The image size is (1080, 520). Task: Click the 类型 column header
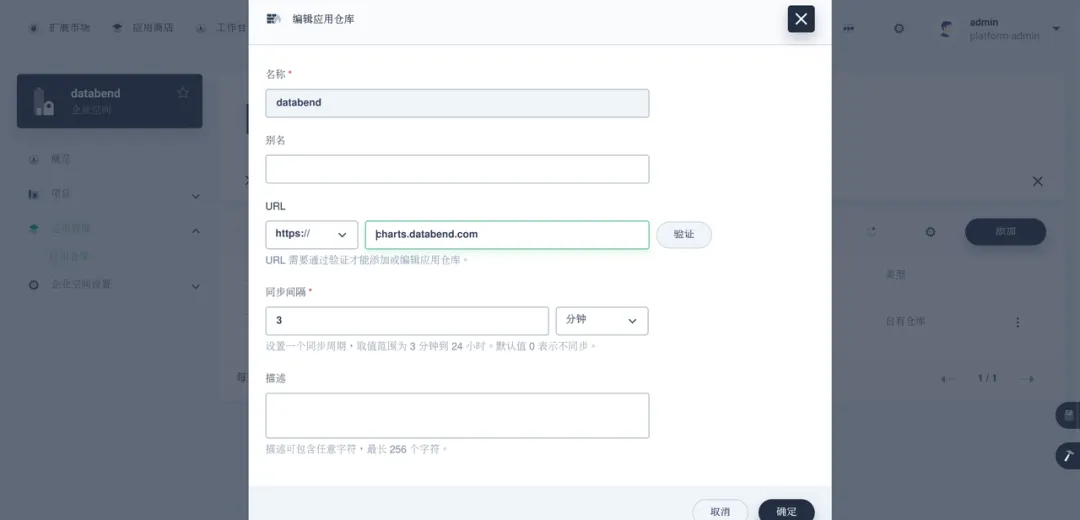[895, 275]
